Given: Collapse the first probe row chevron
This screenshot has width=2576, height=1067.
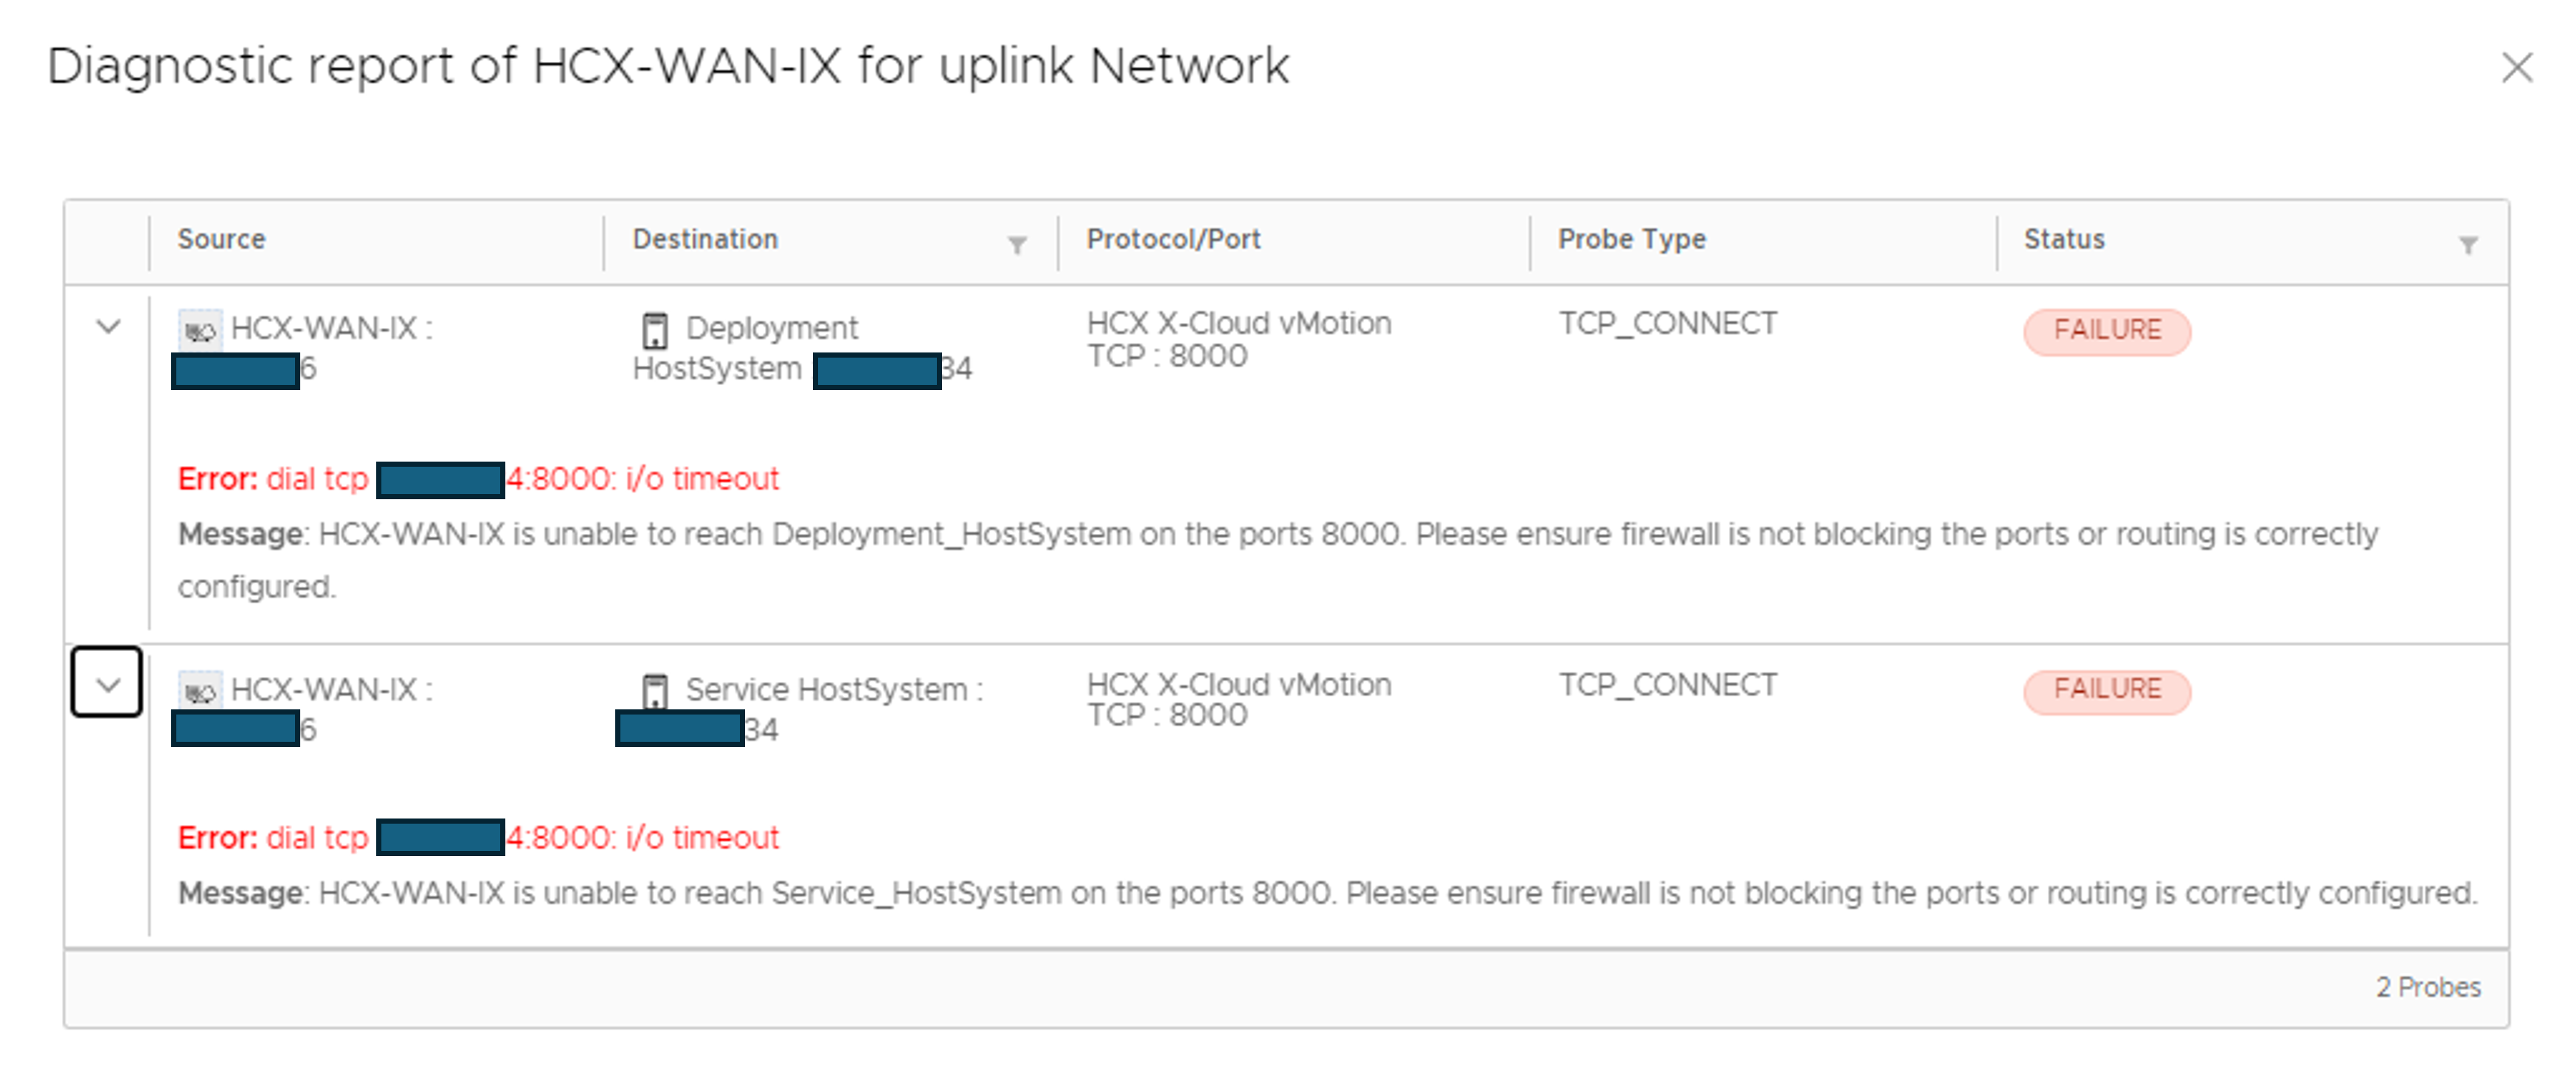Looking at the screenshot, I should [108, 327].
